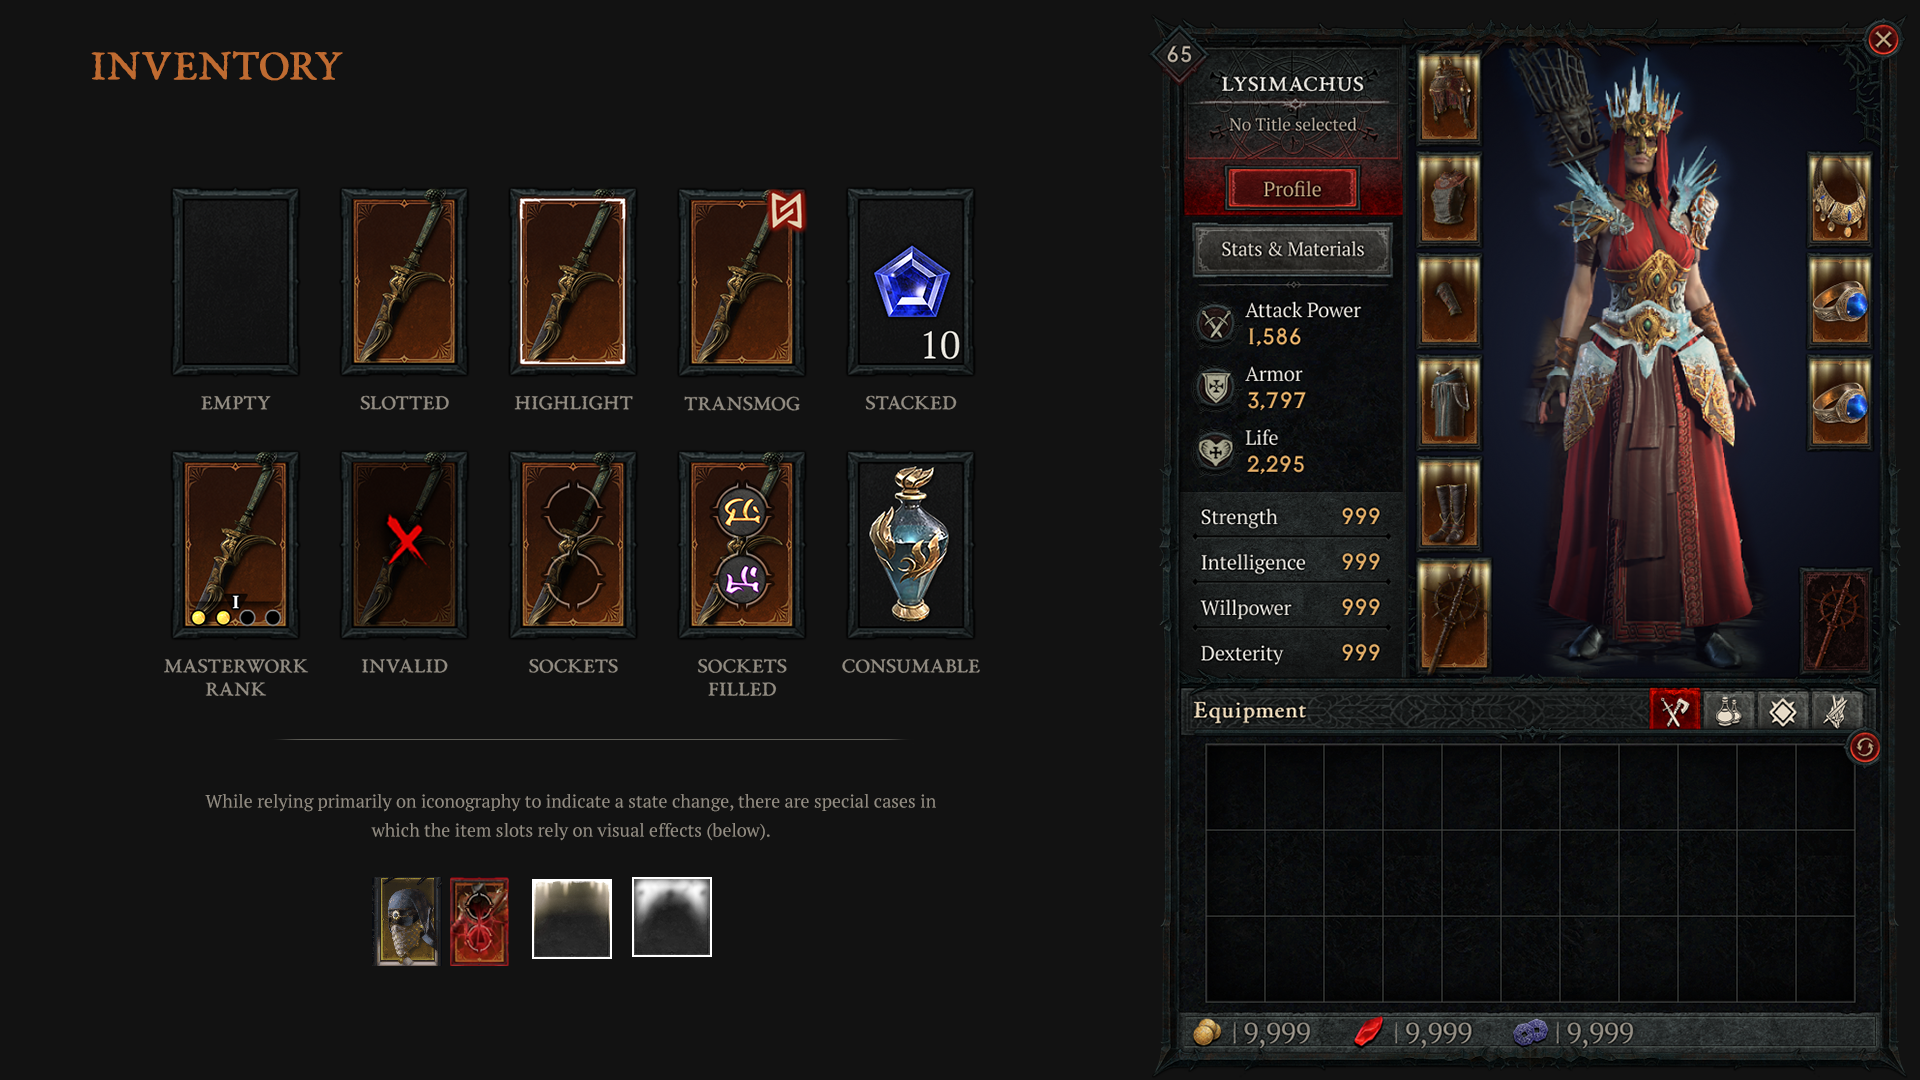The height and width of the screenshot is (1080, 1920).
Task: Click the Attack Power icon
Action: pos(1216,324)
